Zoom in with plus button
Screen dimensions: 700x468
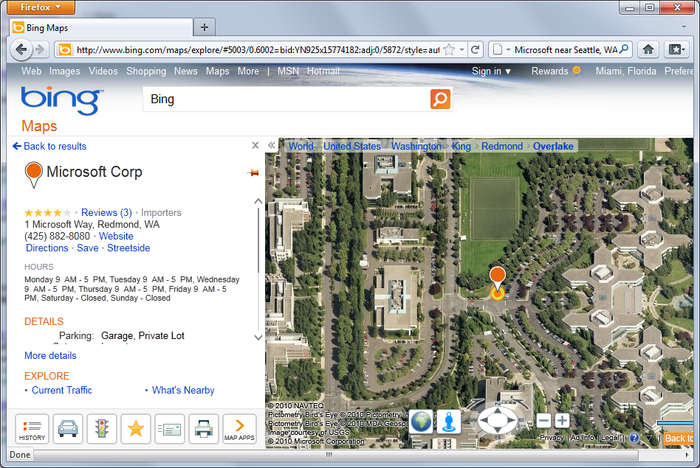click(562, 421)
